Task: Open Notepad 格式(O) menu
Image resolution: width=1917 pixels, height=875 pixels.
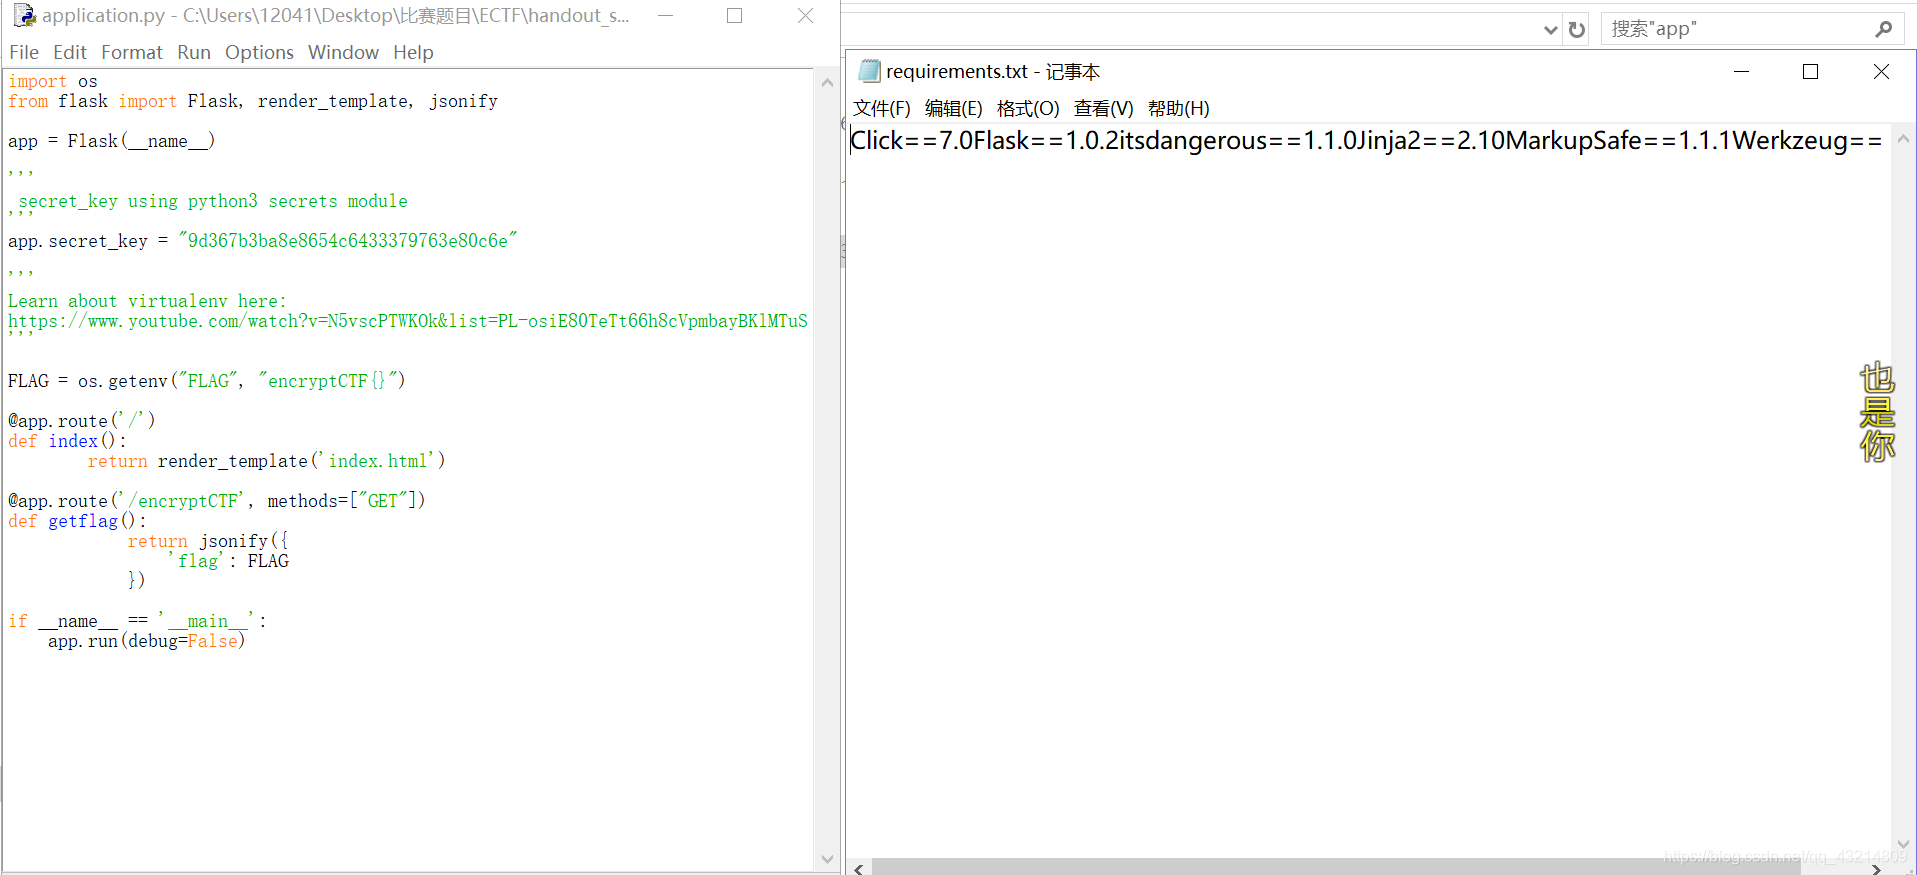Action: pyautogui.click(x=1028, y=108)
